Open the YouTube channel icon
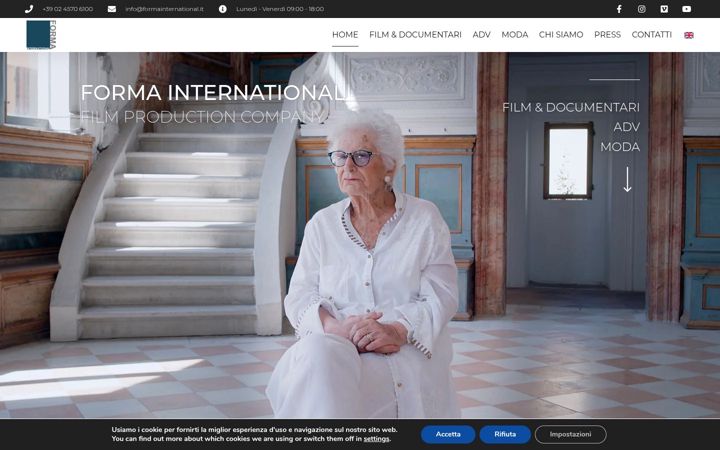 tap(686, 9)
